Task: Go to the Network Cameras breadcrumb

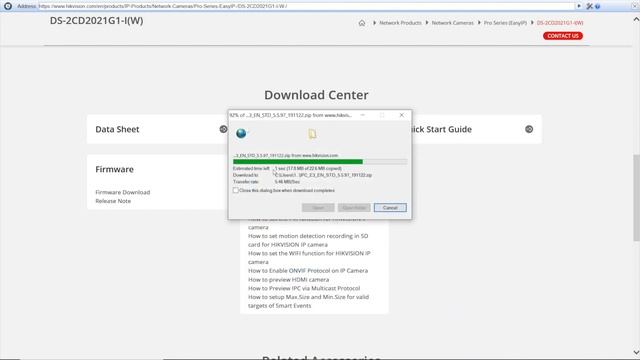Action: point(453,23)
